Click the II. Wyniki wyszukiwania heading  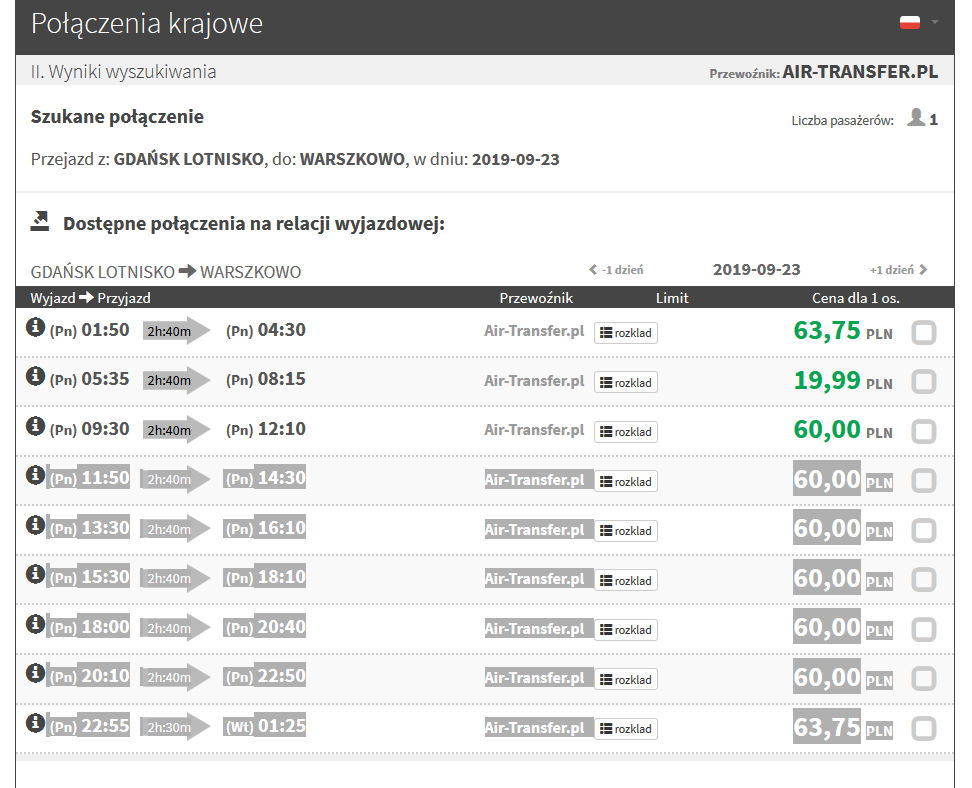tap(123, 72)
